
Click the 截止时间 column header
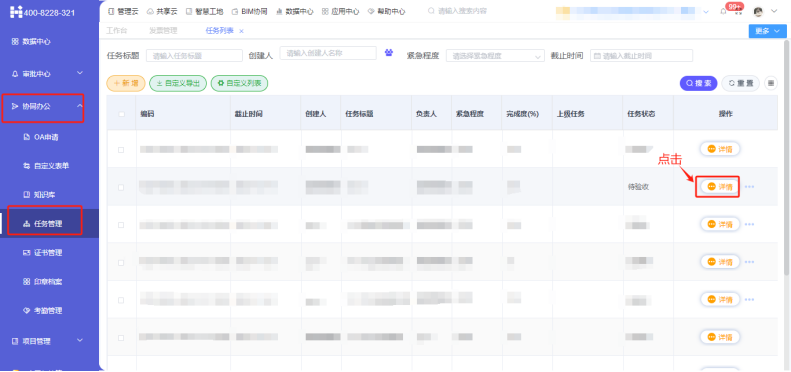click(x=248, y=114)
